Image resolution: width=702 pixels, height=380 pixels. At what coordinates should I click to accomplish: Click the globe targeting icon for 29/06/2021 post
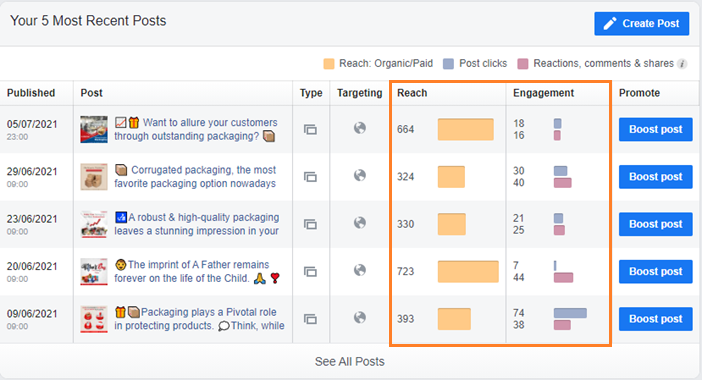tap(360, 175)
